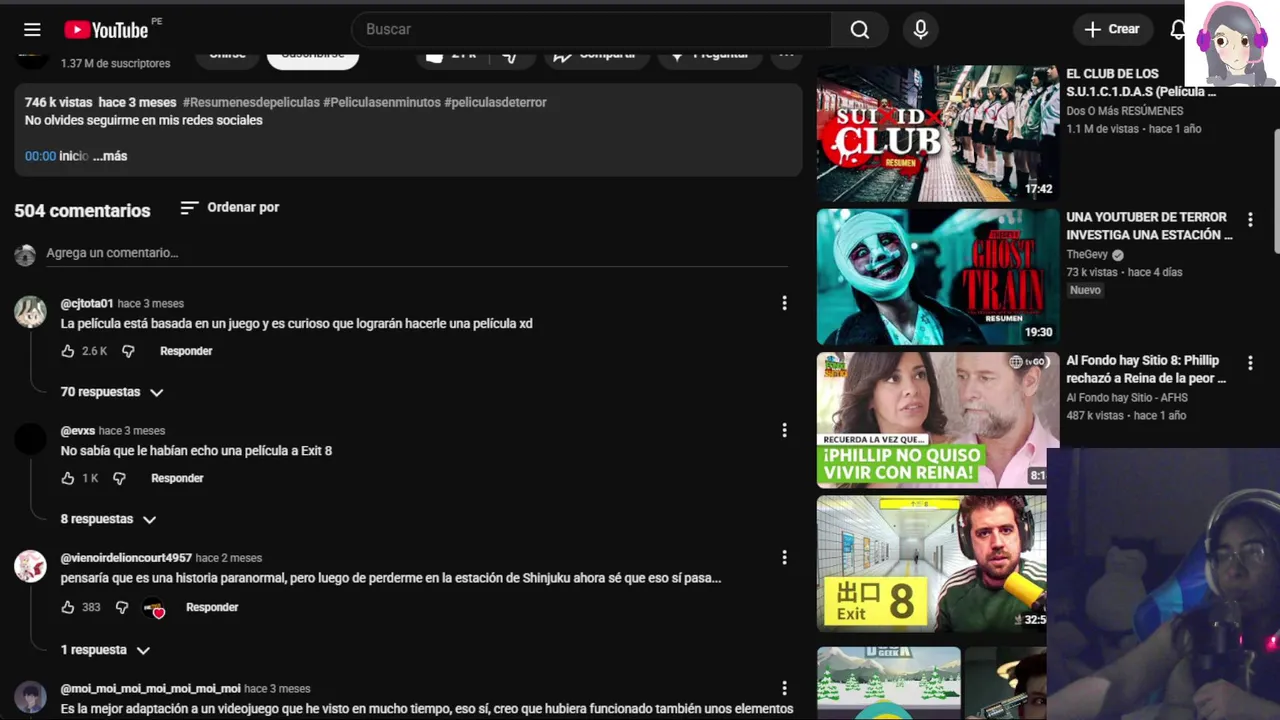Screen dimensions: 1280x720
Task: Focus the Buscar search field
Action: coord(591,30)
